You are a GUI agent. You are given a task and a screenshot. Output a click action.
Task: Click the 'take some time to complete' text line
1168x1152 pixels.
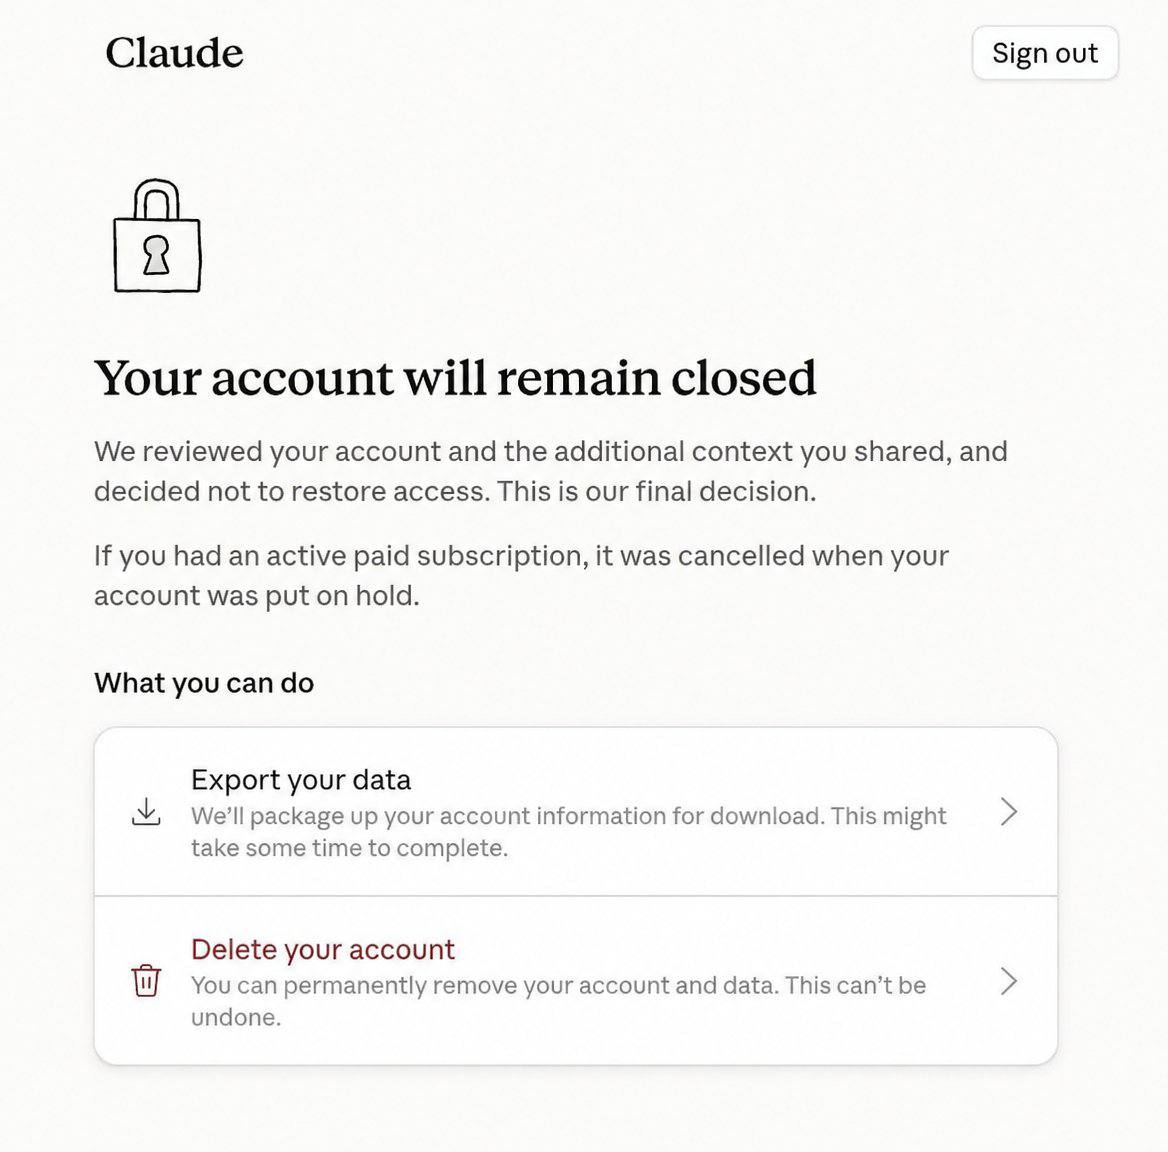[x=349, y=848]
